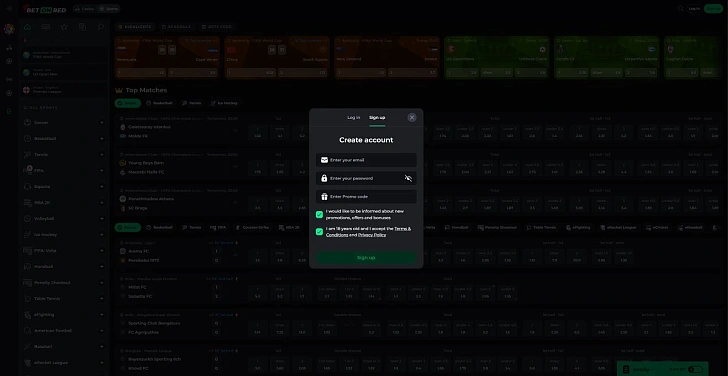Click the green Sign up submit button
728x376 pixels.
[366, 258]
